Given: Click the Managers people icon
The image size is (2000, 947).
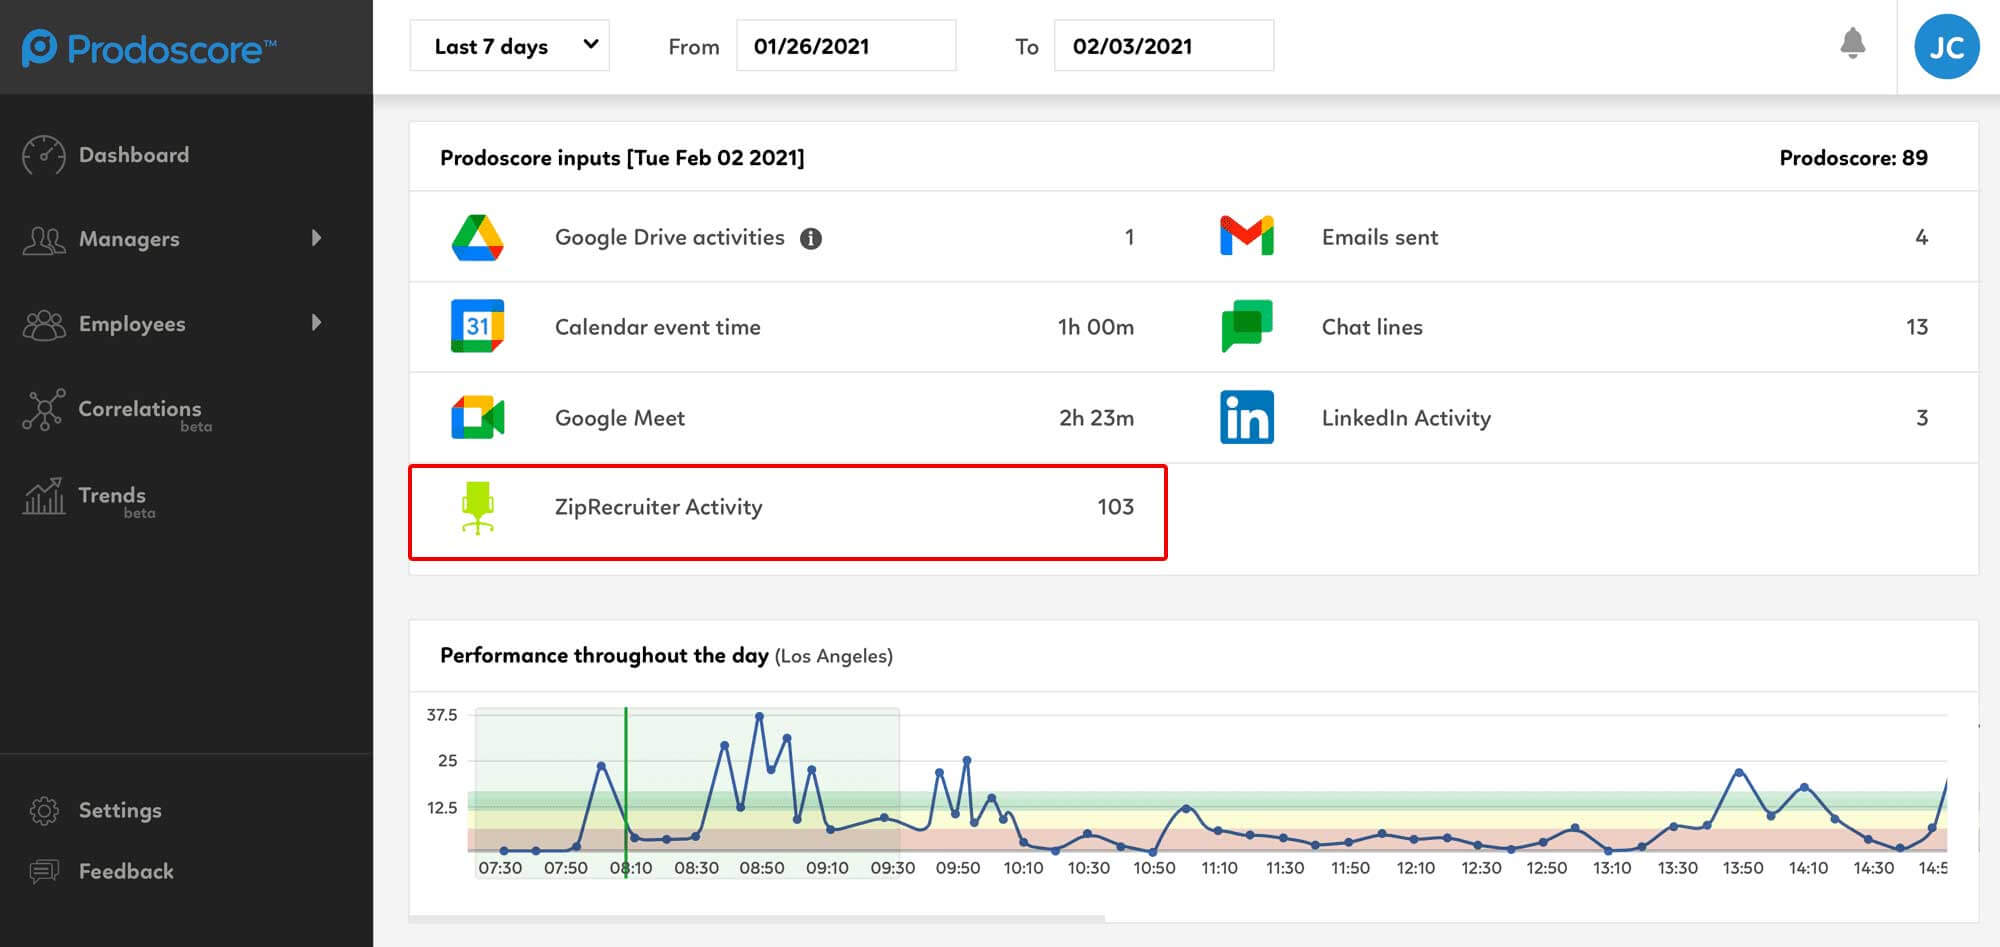Looking at the screenshot, I should tap(43, 240).
